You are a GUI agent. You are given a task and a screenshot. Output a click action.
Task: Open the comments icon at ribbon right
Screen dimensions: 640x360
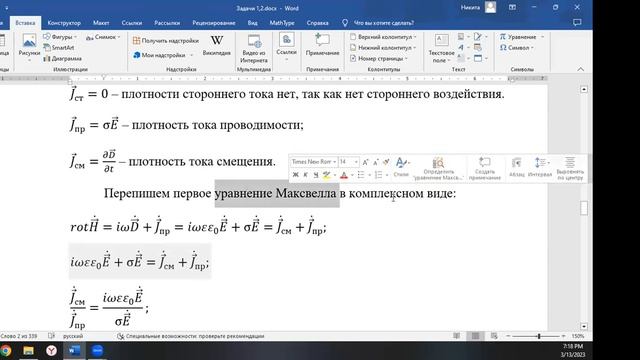click(577, 22)
